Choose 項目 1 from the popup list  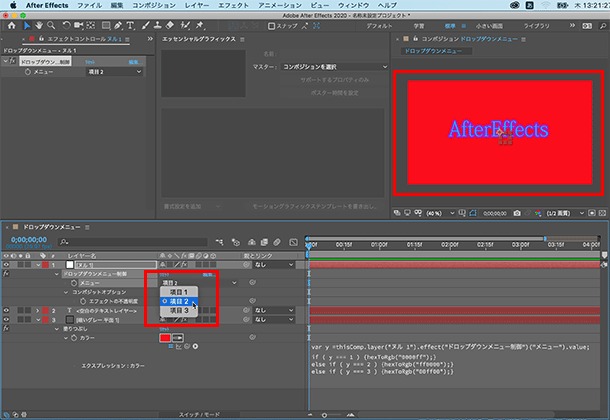(x=179, y=292)
